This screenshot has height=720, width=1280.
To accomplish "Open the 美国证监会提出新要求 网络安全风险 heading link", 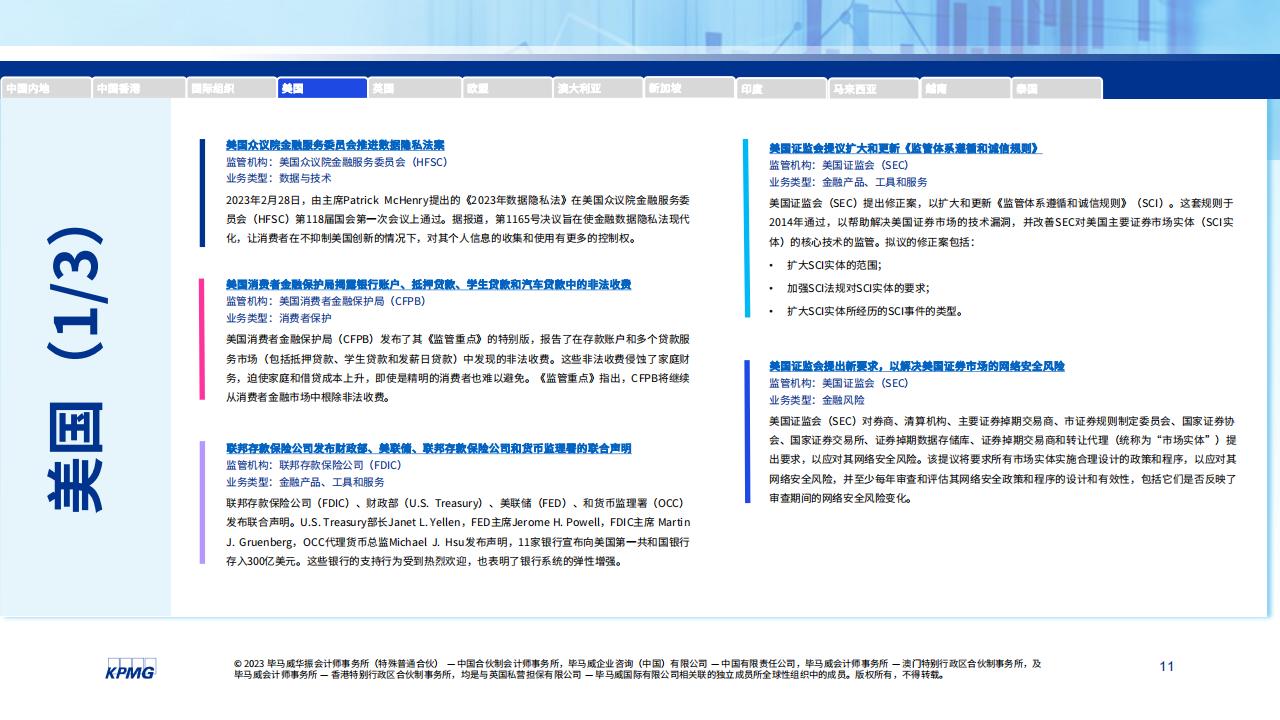I will 917,366.
